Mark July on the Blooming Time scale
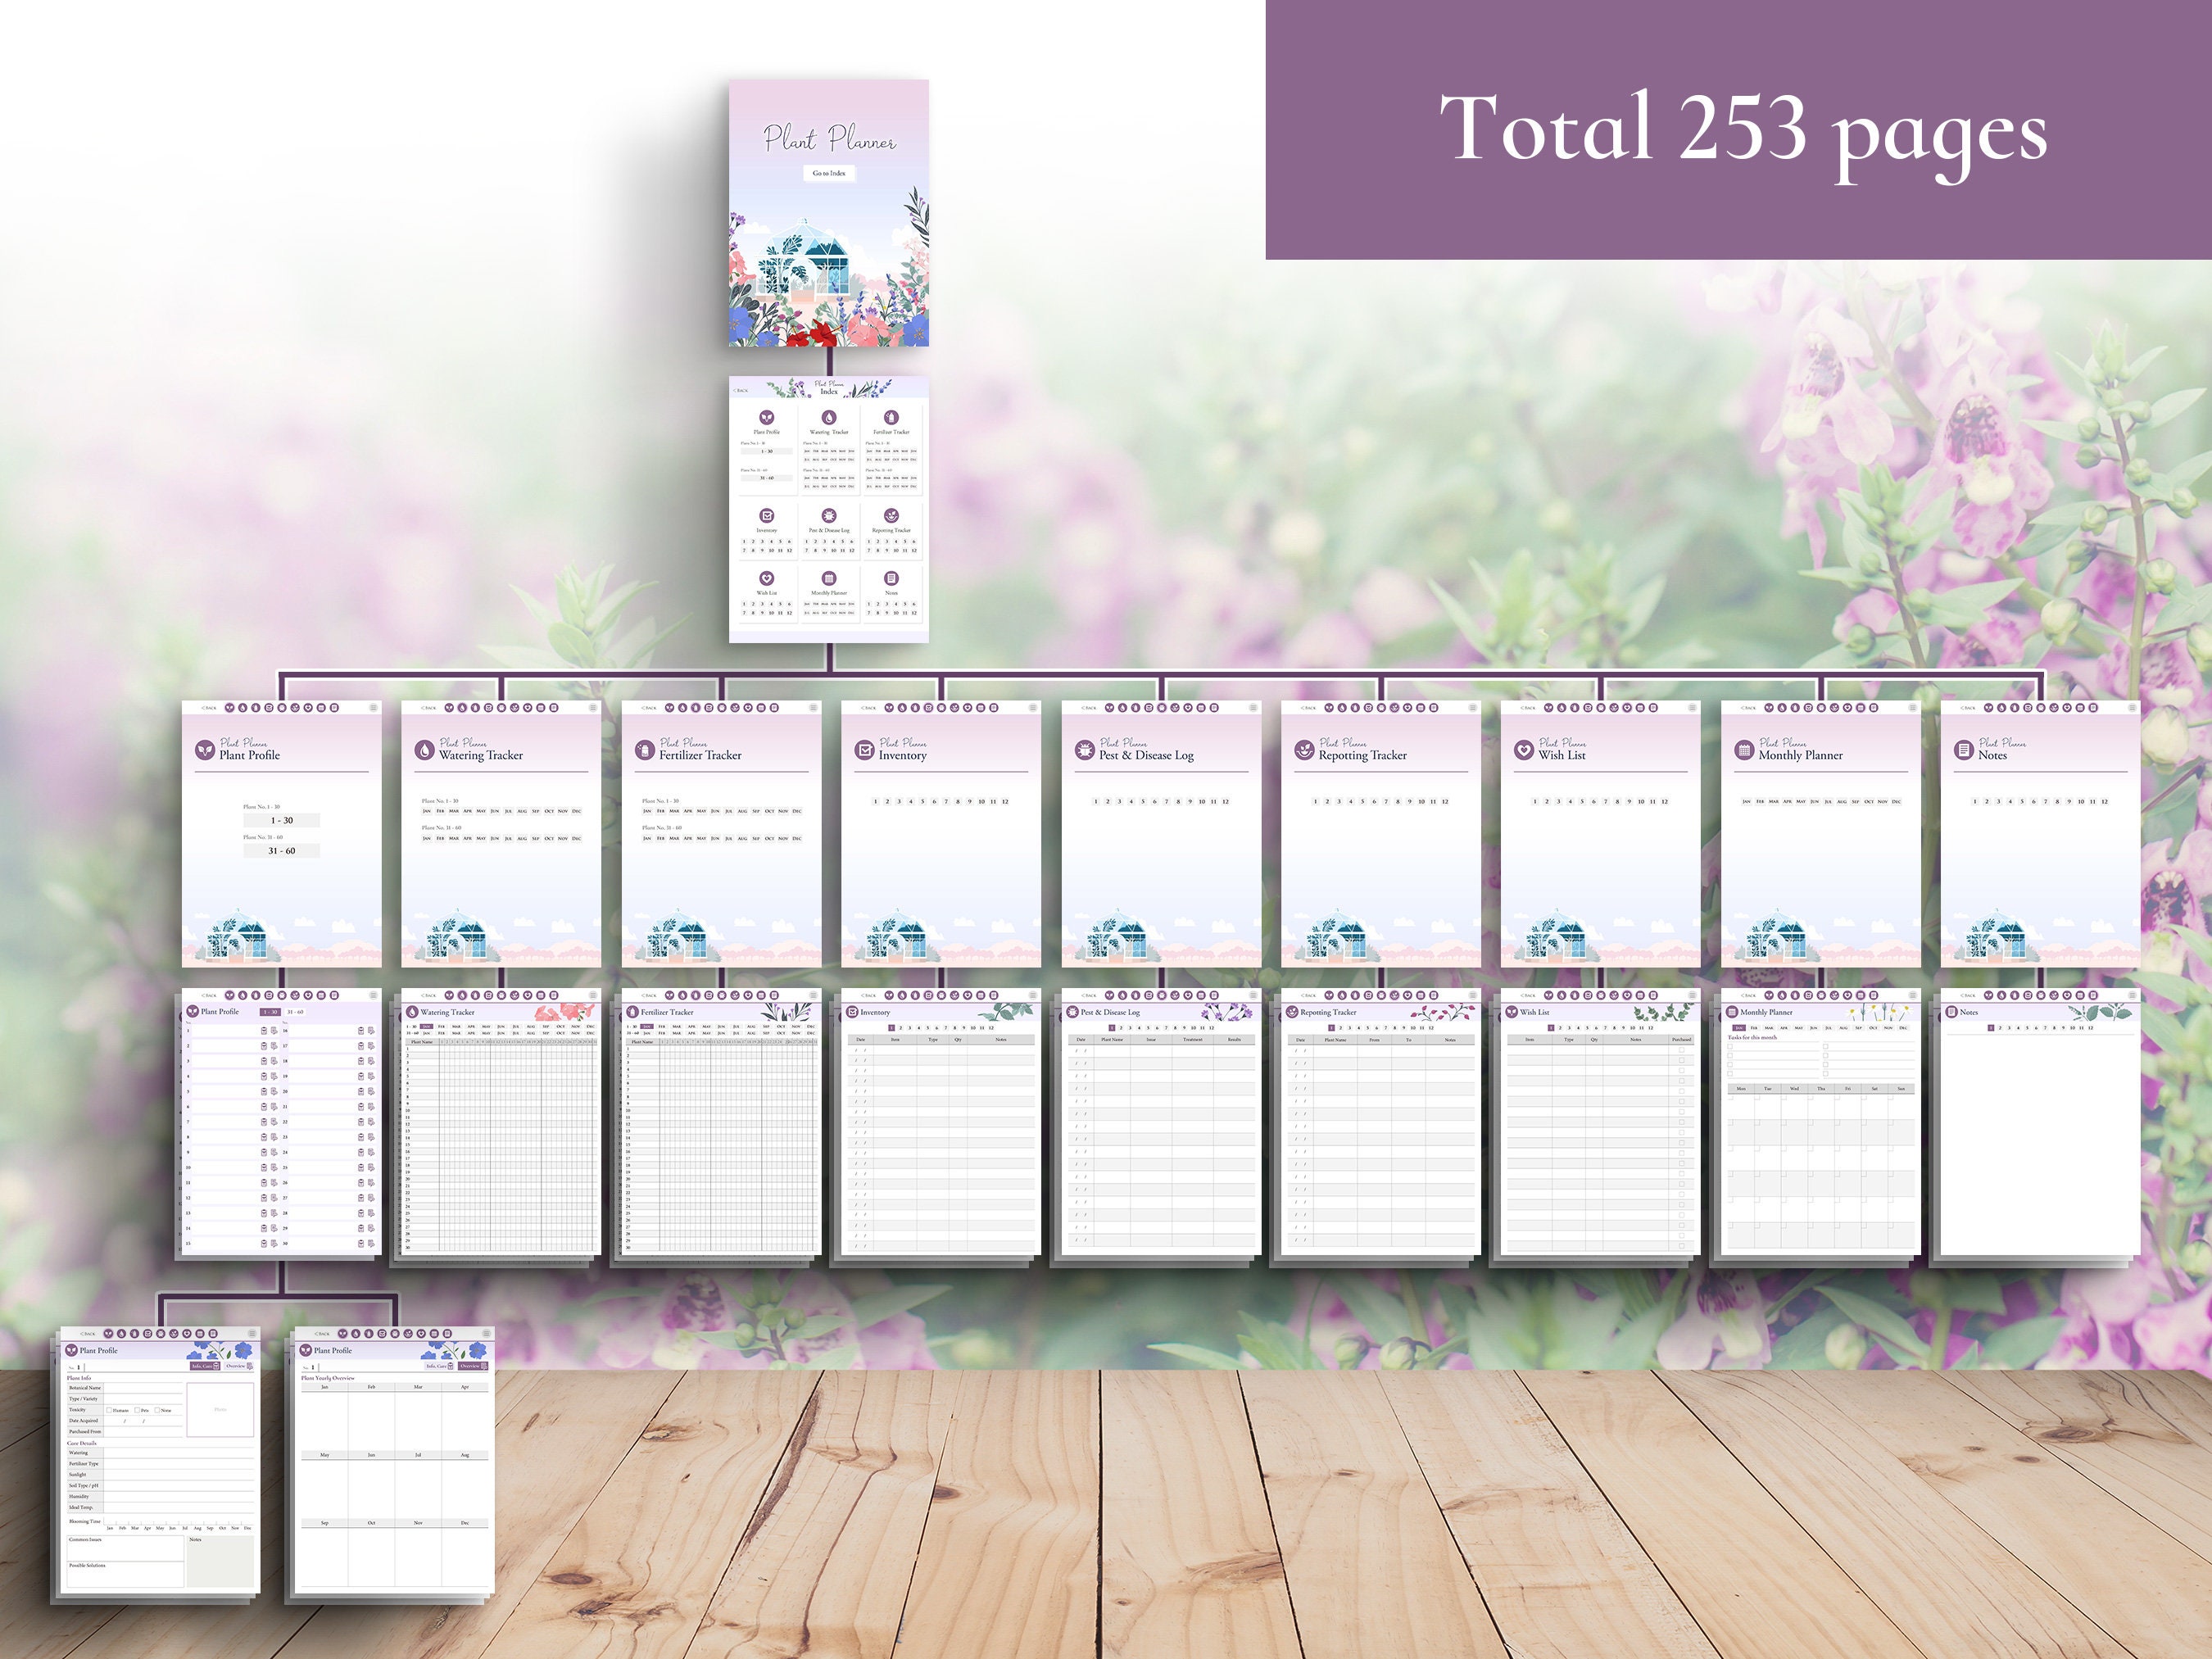The width and height of the screenshot is (2212, 1659). click(x=185, y=1525)
